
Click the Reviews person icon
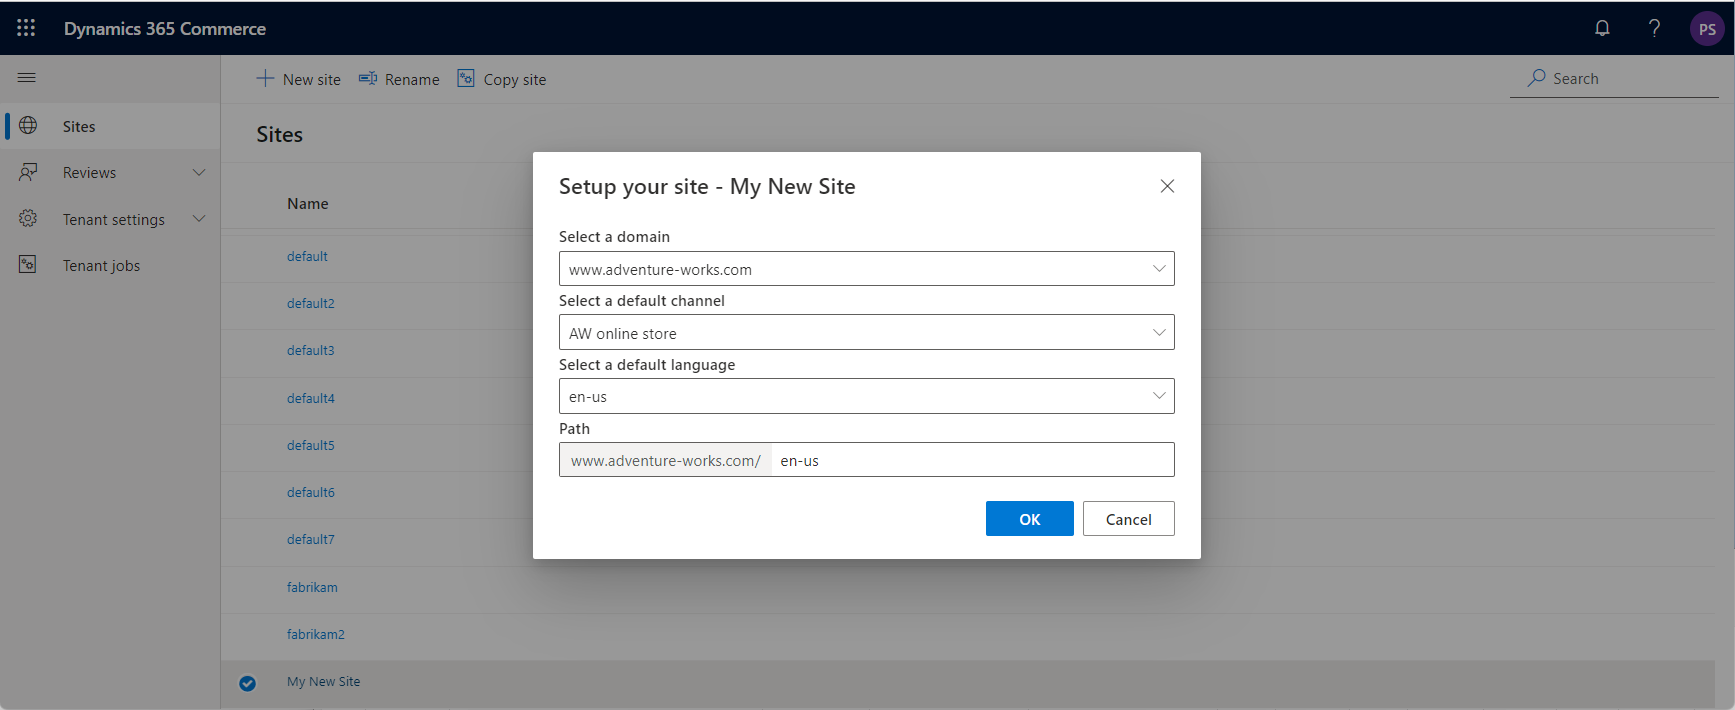pyautogui.click(x=28, y=172)
